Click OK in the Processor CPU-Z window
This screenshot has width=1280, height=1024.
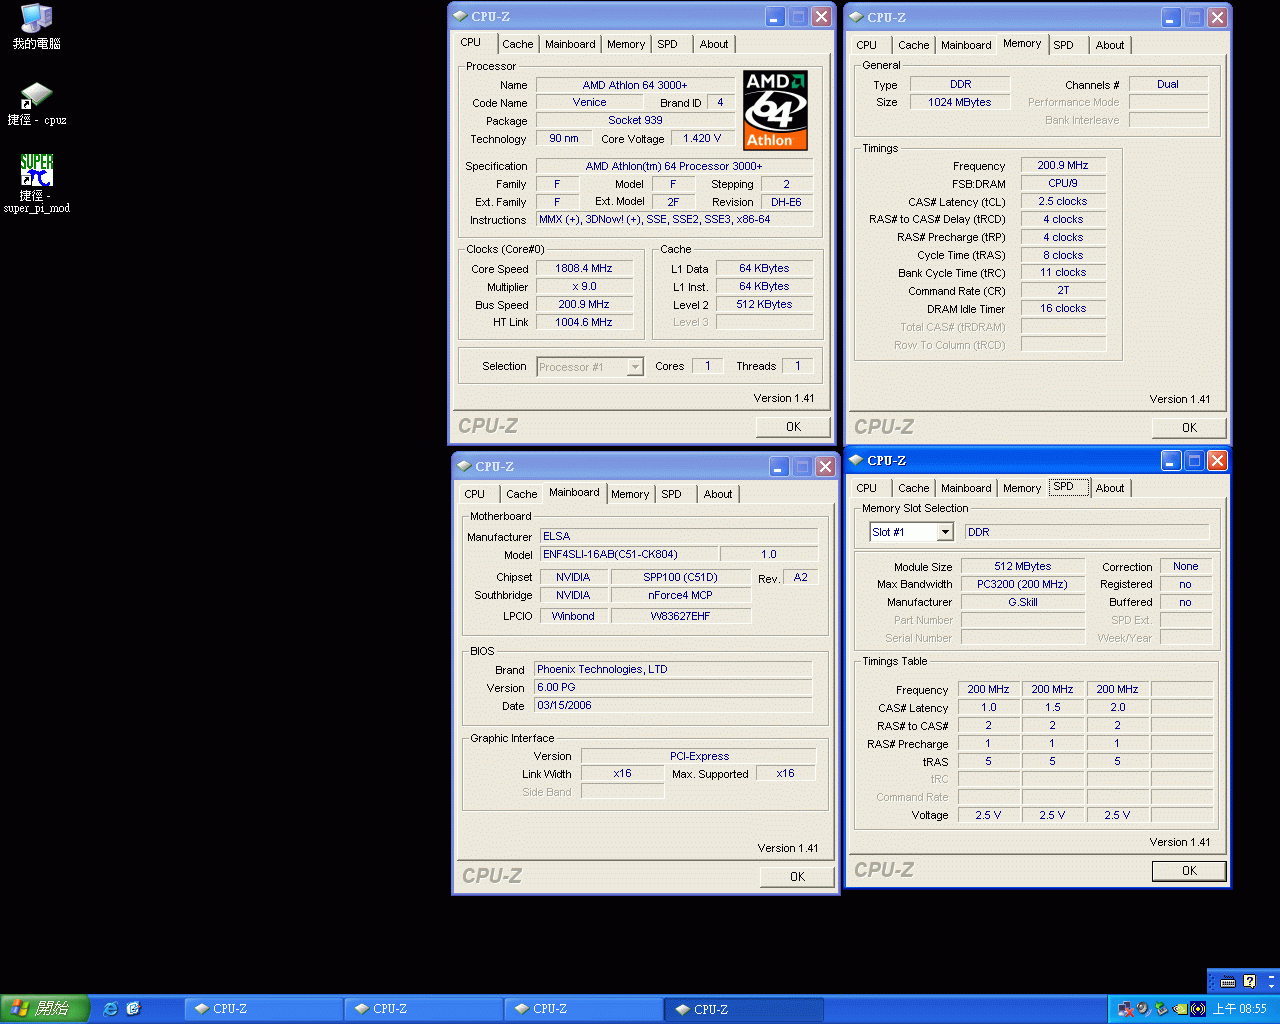794,427
